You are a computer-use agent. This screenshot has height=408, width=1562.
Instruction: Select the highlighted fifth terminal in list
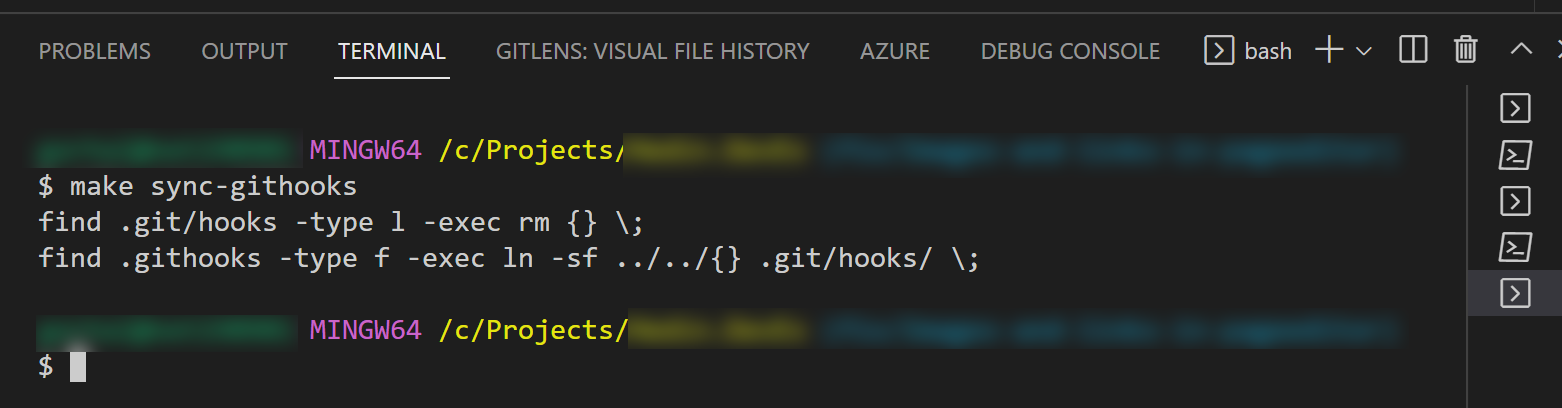[x=1516, y=292]
